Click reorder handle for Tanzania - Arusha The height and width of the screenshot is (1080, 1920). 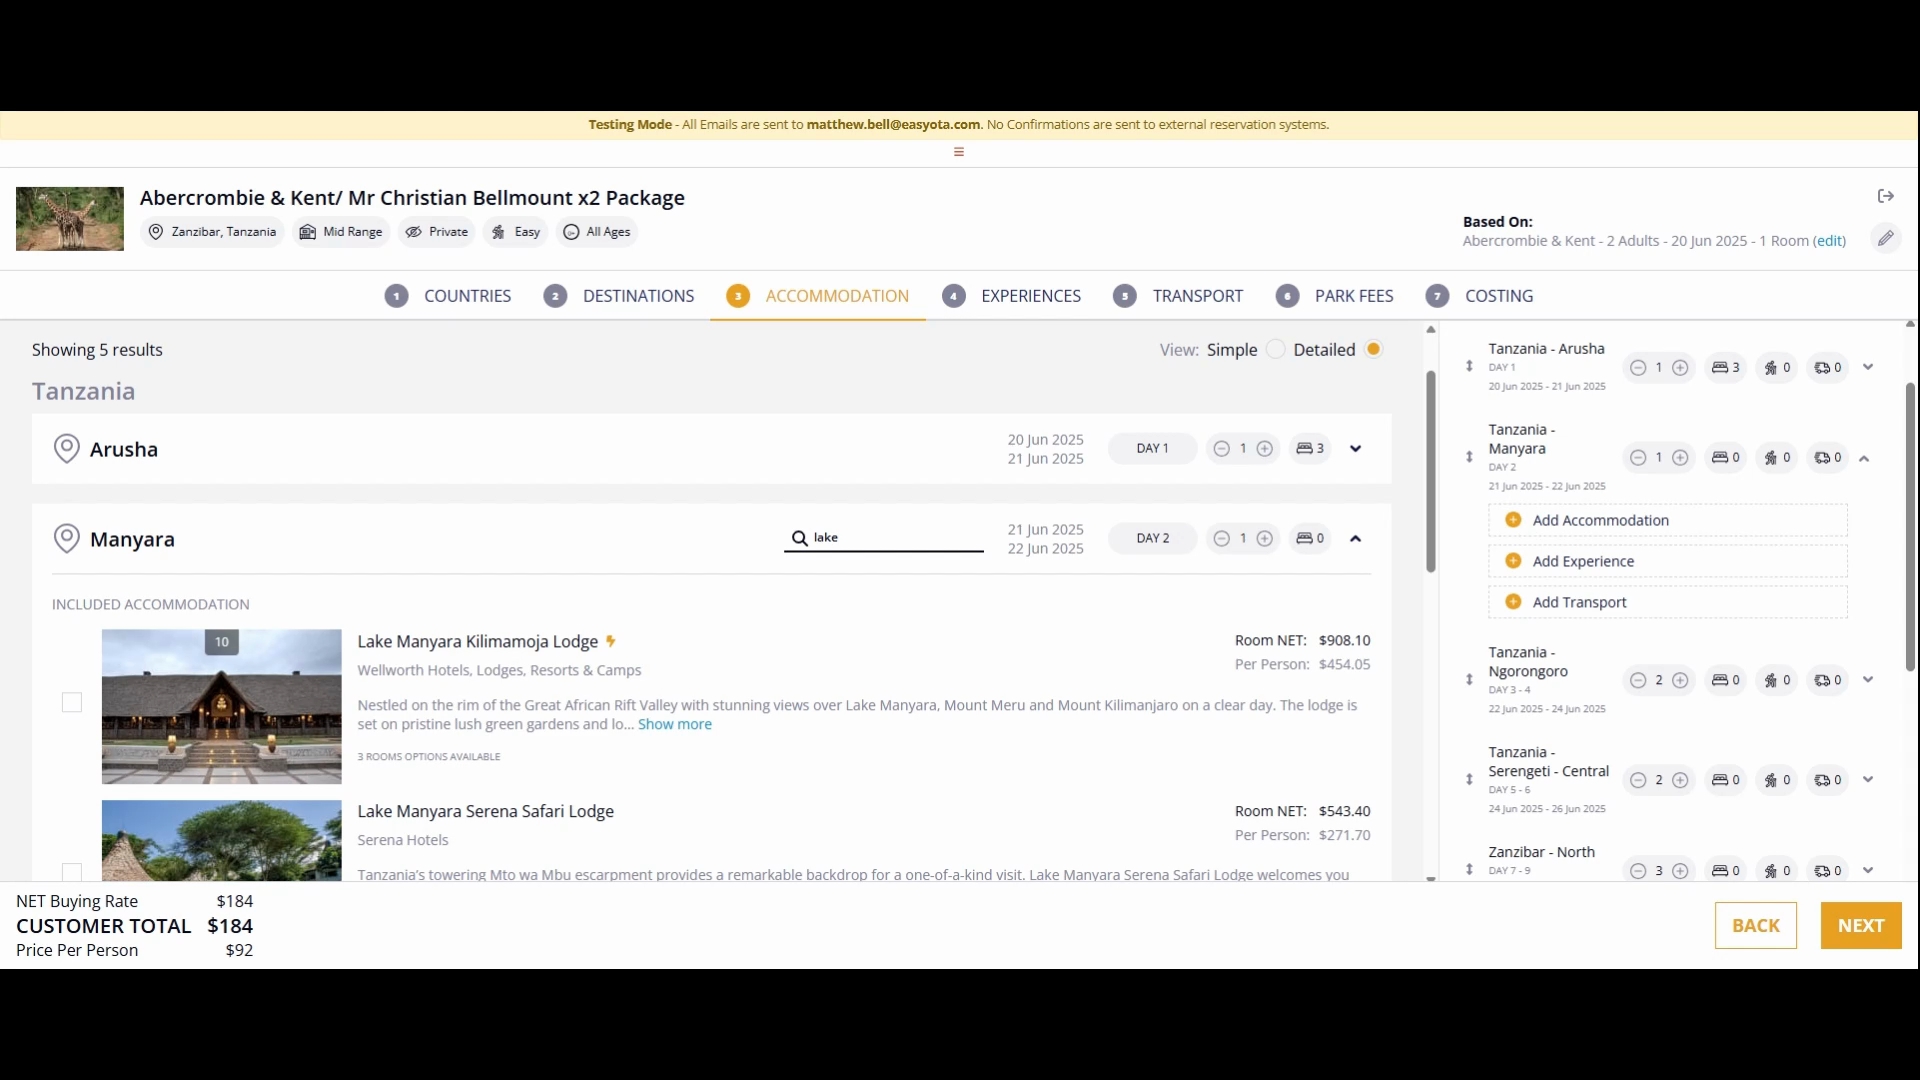tap(1469, 366)
